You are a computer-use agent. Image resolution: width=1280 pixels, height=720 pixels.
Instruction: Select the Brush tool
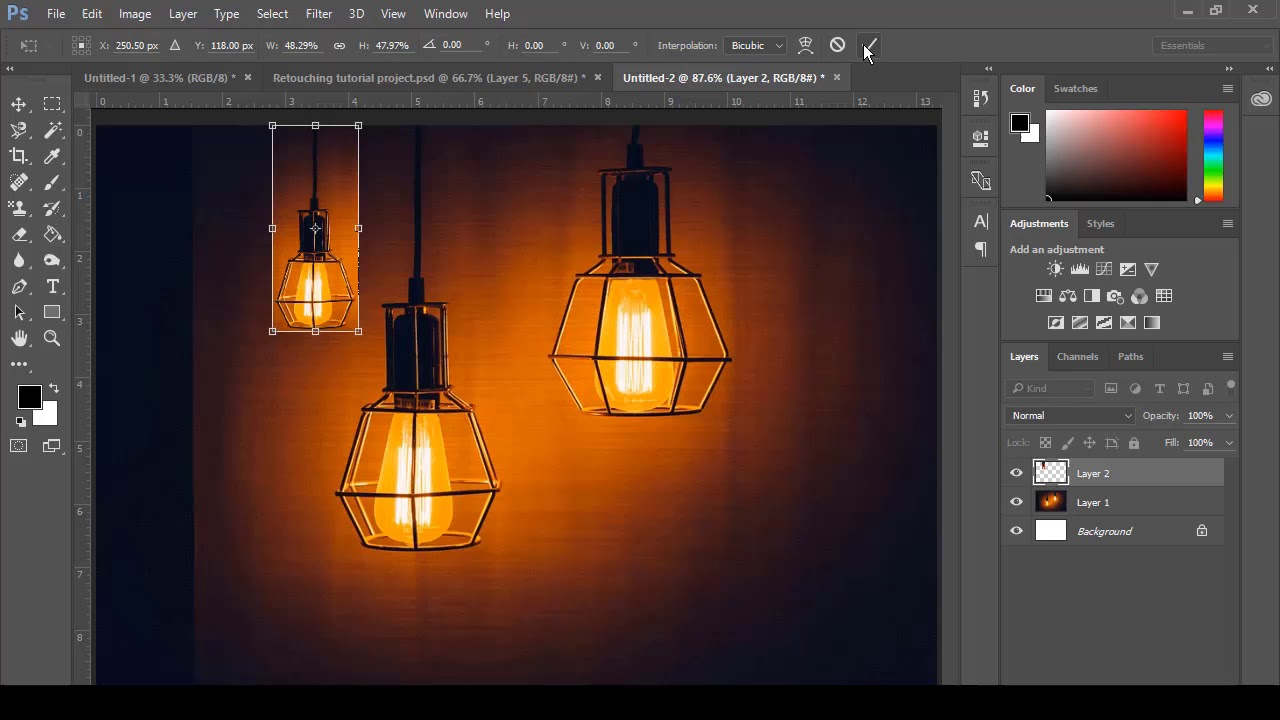coord(52,182)
